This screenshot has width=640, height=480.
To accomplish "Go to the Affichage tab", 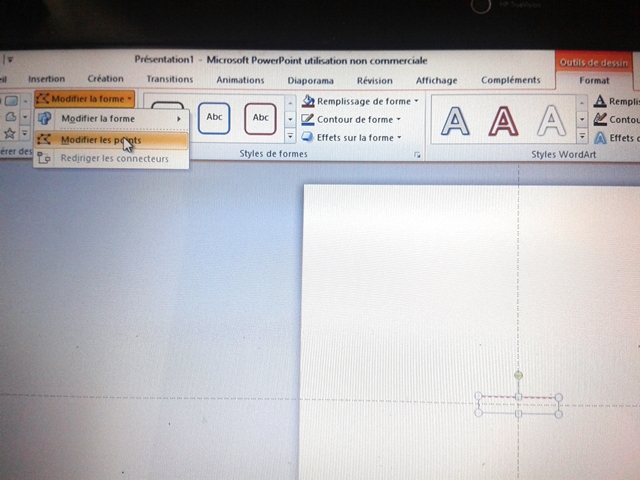I will [x=436, y=80].
